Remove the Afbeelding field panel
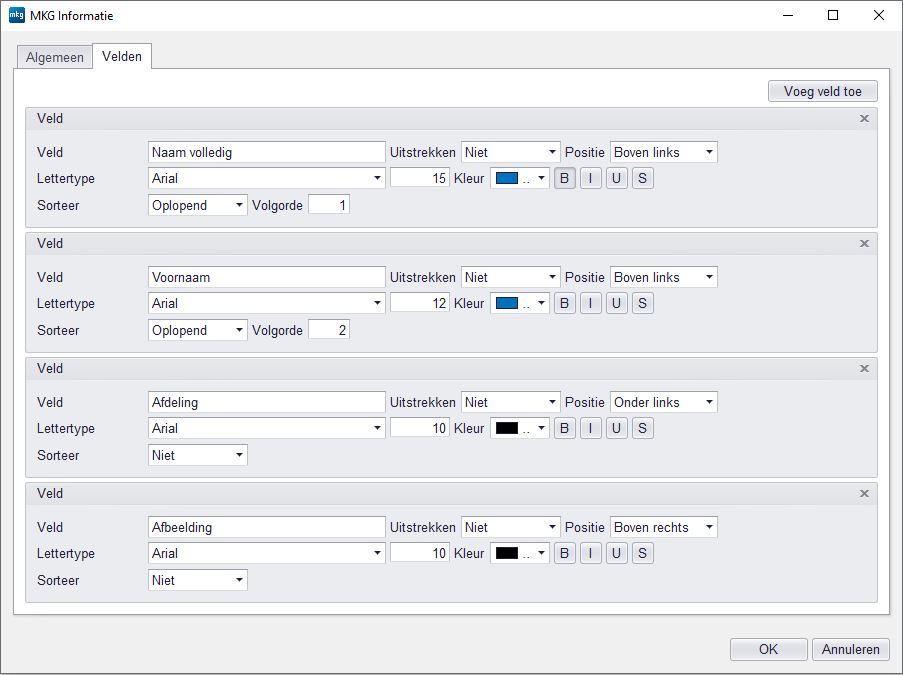Screen dimensions: 903x675 coord(864,493)
